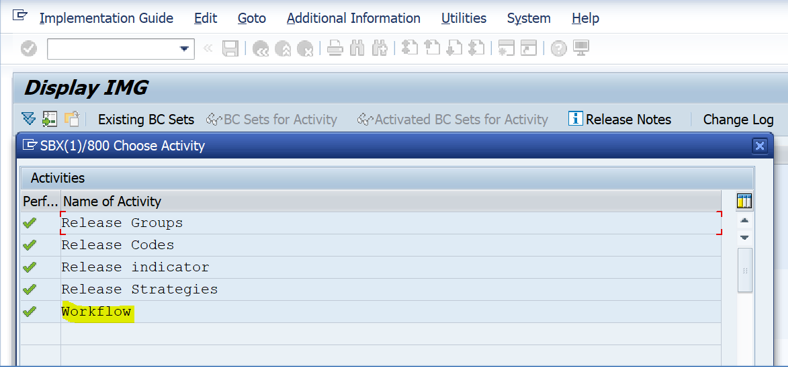Select the Release Strategies activity row
This screenshot has height=367, width=788.
391,289
